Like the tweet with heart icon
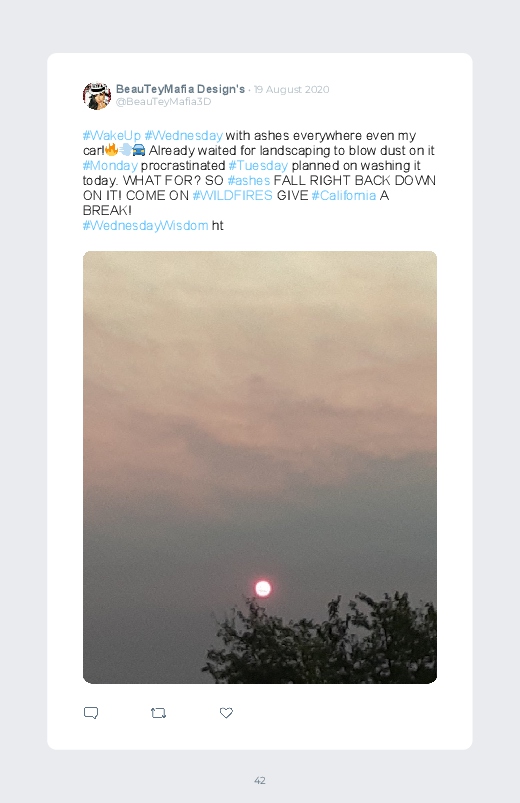Screen dimensions: 520x803 click(x=226, y=713)
